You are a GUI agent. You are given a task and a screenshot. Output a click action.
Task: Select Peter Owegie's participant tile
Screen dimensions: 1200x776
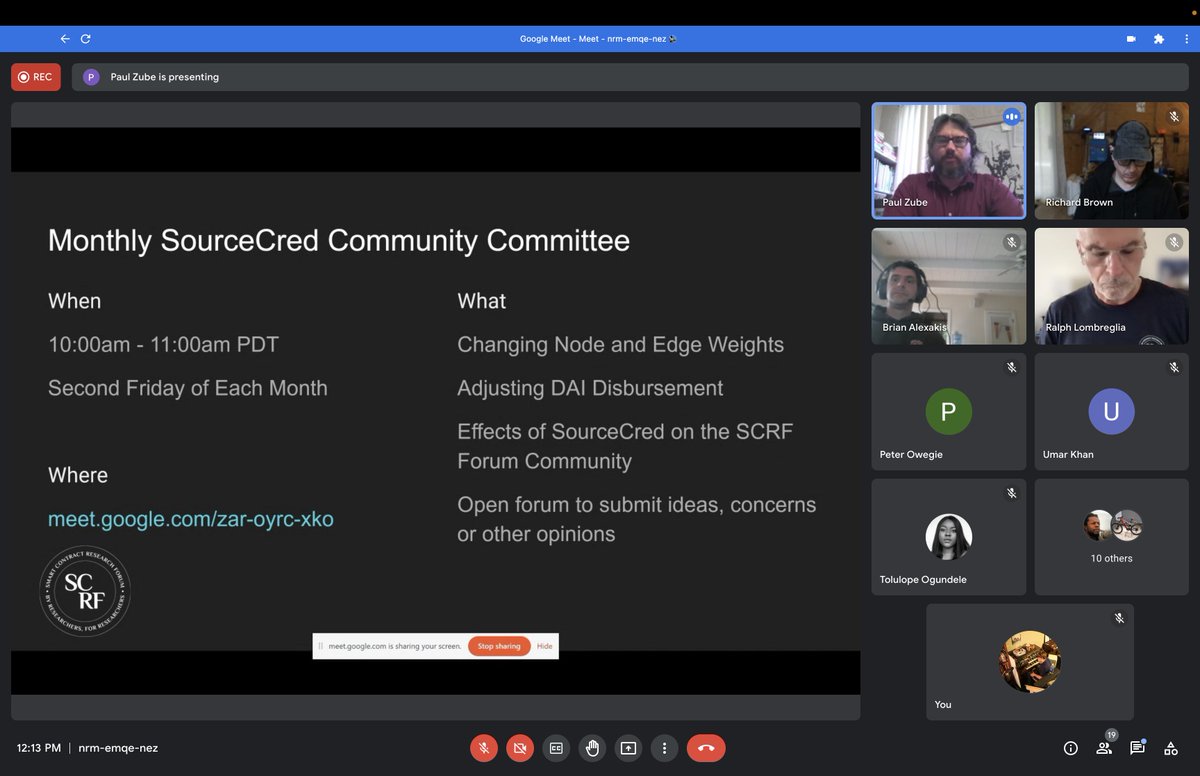948,411
